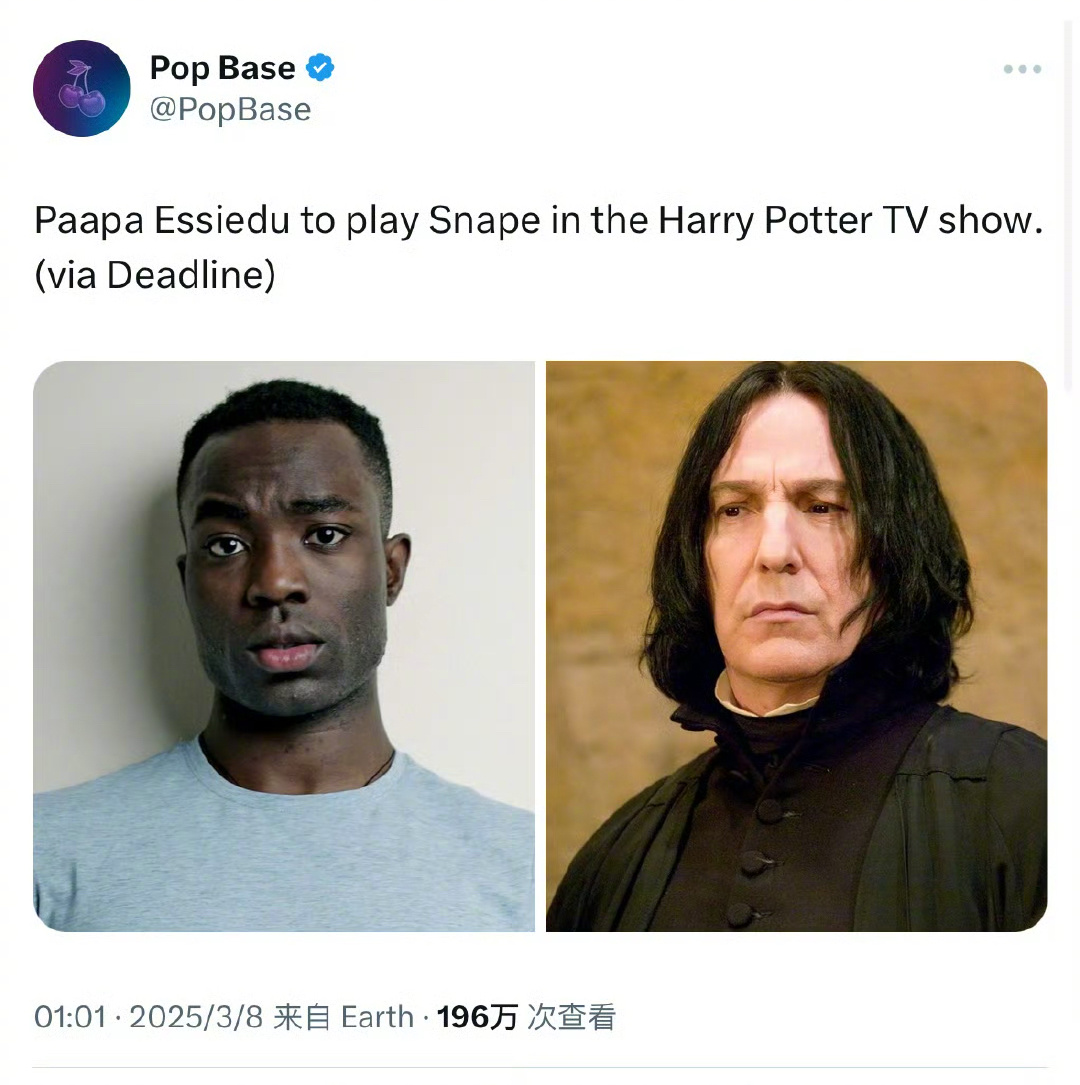The height and width of the screenshot is (1085, 1080).
Task: Click the name Paapa Essiedu in the tweet
Action: (162, 221)
